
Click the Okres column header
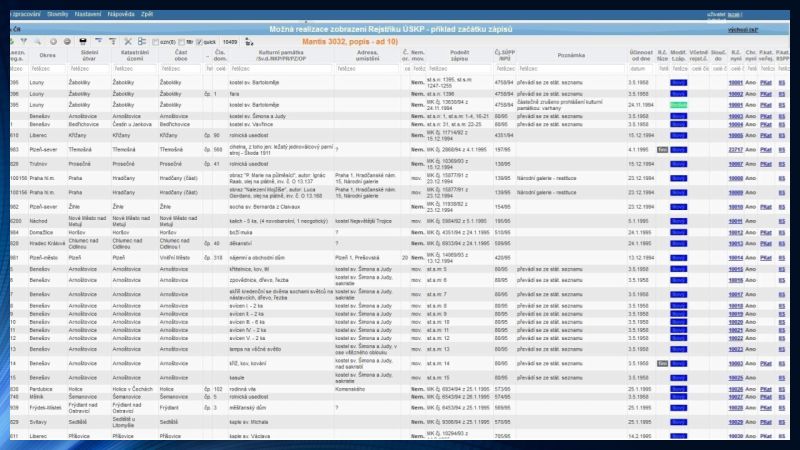[x=47, y=55]
